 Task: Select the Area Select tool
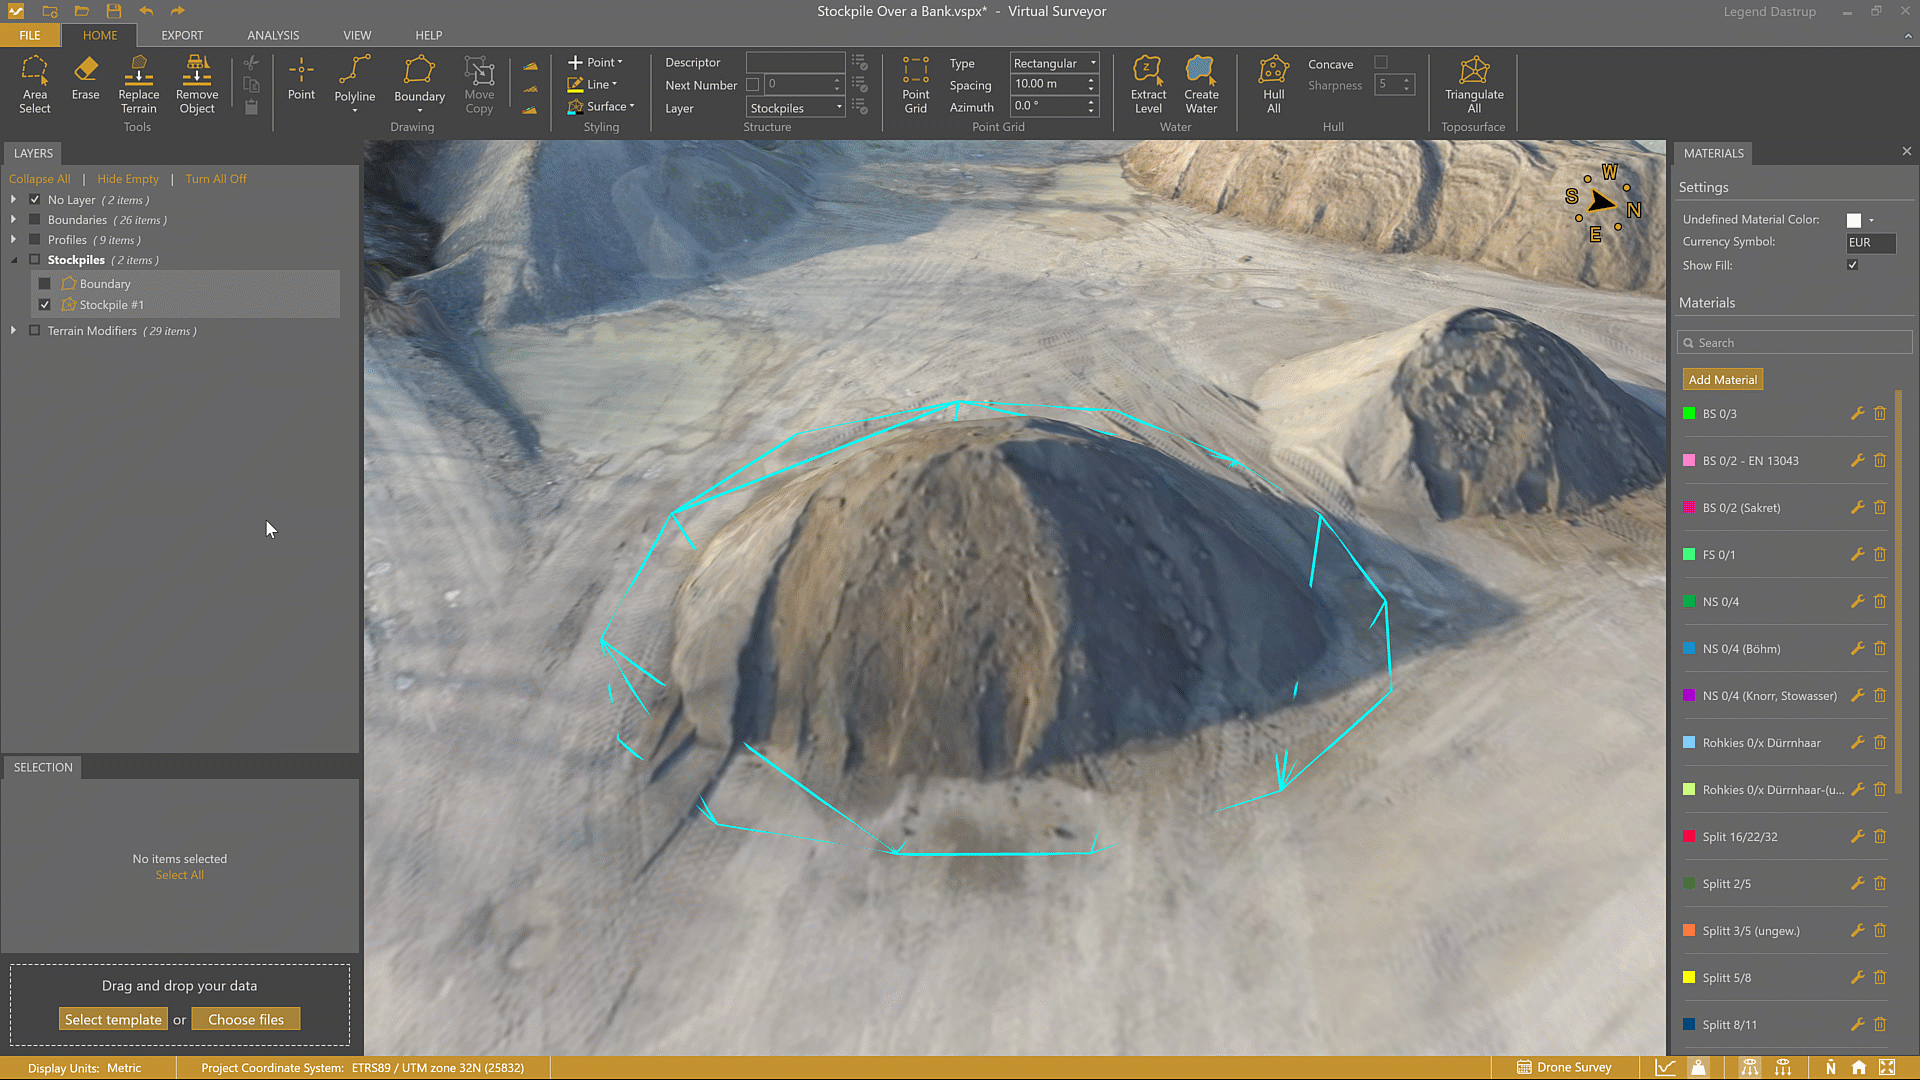coord(34,84)
